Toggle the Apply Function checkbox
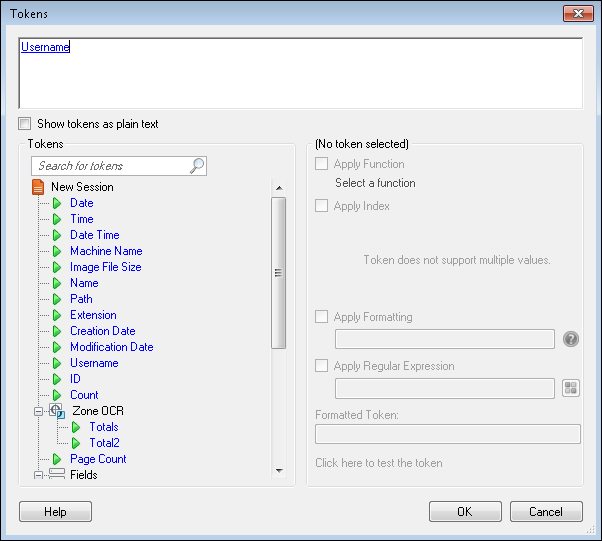The image size is (602, 541). click(321, 164)
